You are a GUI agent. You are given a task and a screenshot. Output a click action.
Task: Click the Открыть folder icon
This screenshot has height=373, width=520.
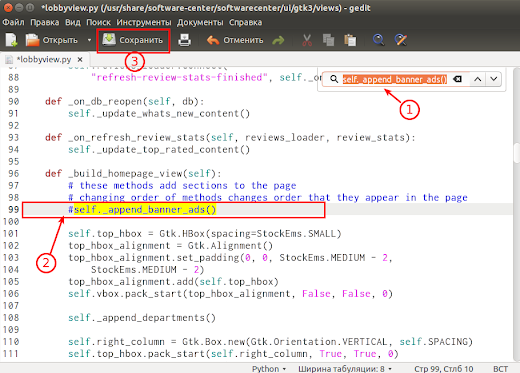coord(32,40)
